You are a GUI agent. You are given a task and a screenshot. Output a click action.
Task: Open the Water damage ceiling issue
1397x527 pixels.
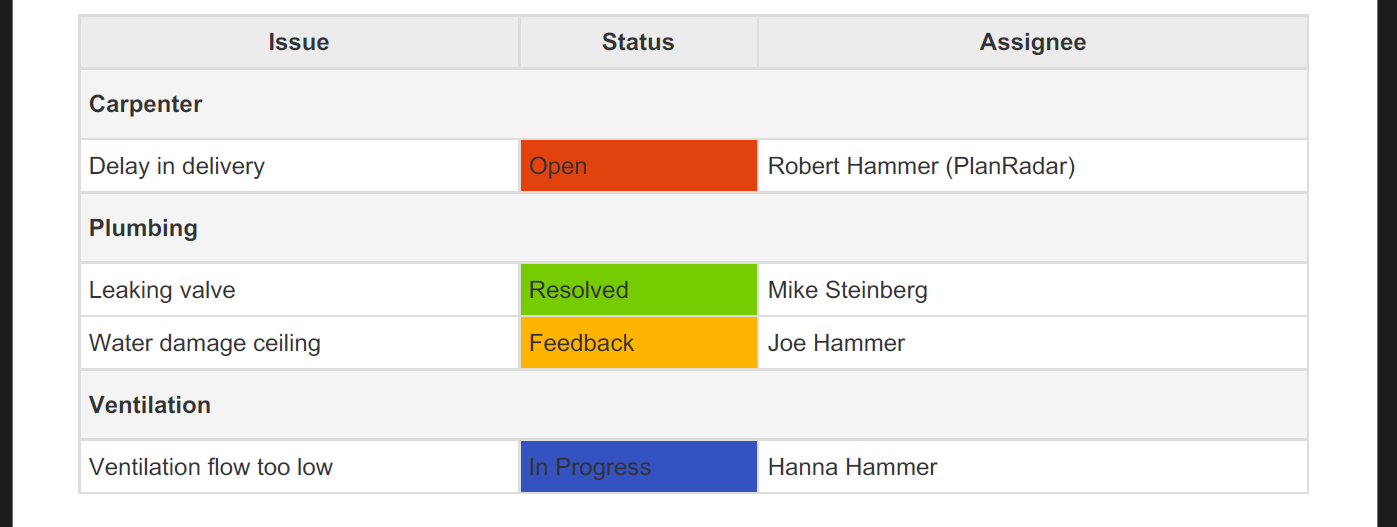pyautogui.click(x=205, y=343)
